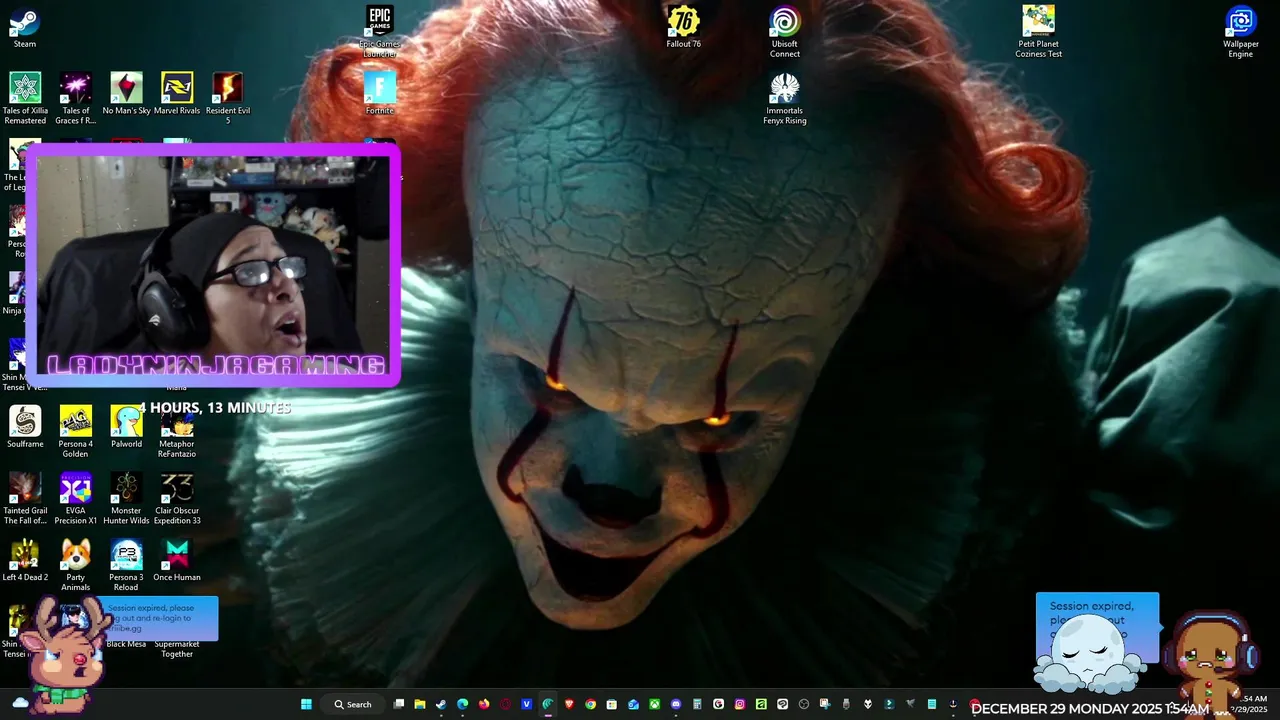Image resolution: width=1280 pixels, height=720 pixels.
Task: Open the Windows Start menu
Action: point(306,704)
